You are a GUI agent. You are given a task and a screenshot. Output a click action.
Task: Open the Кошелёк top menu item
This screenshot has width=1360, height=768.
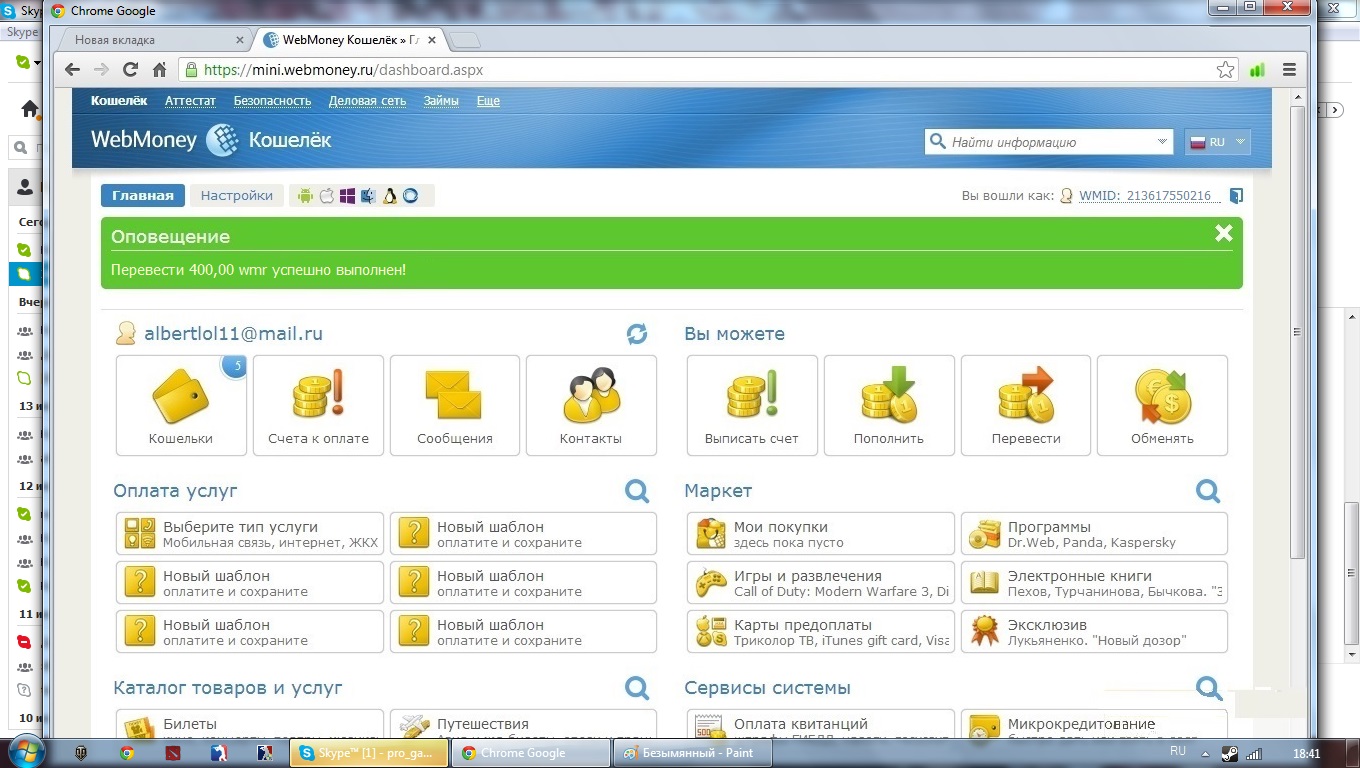pos(119,101)
